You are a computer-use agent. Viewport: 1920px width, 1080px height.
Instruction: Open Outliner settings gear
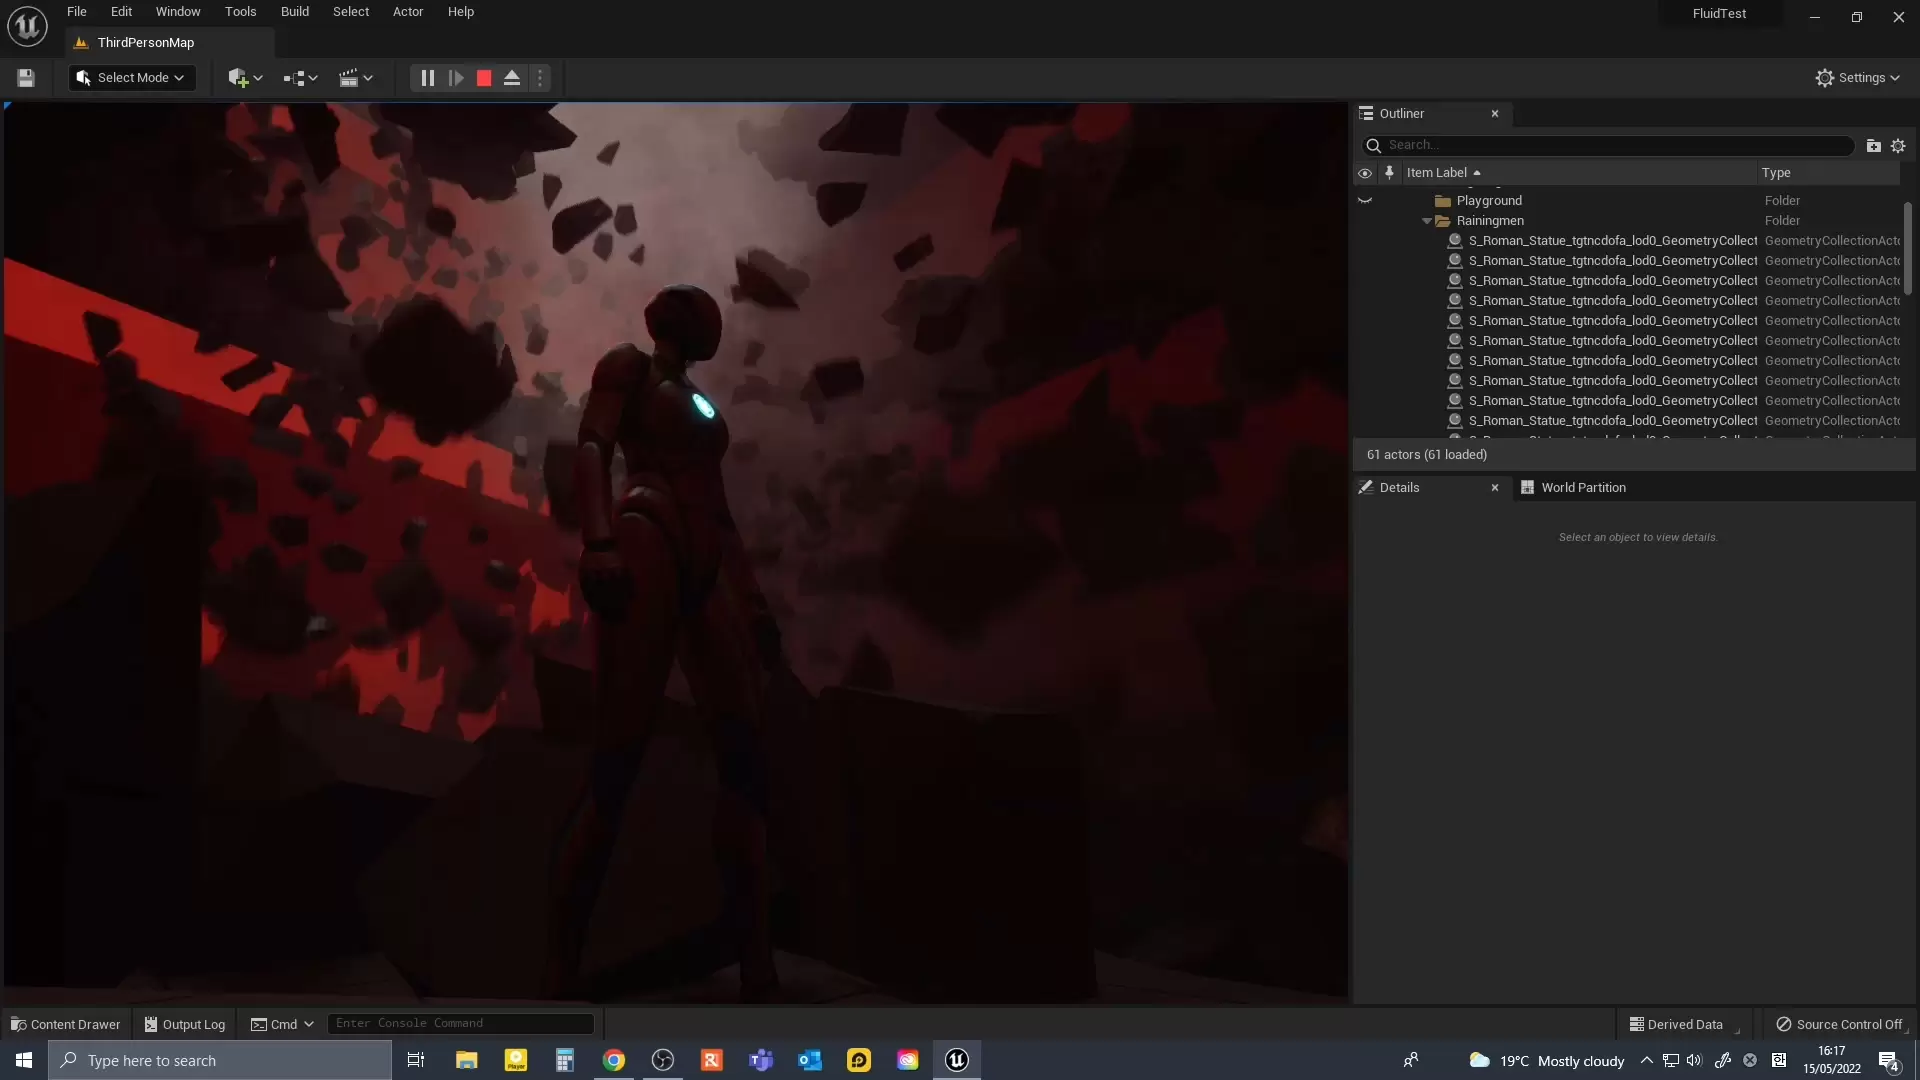(1898, 146)
